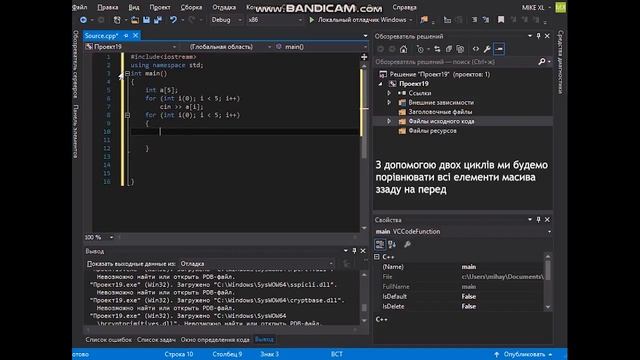Screen dimensions: 640x360
Task: Pin the Source.cpp tab
Action: (x=126, y=36)
